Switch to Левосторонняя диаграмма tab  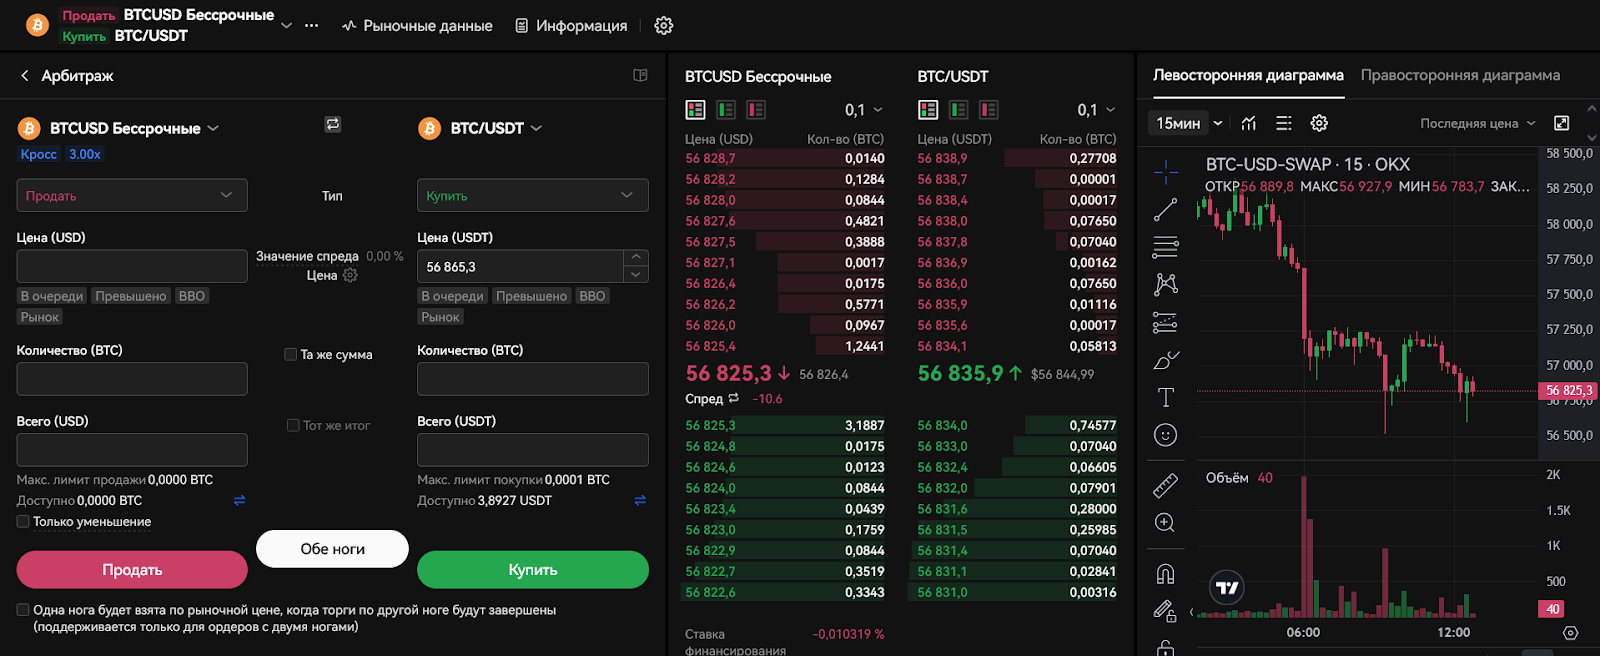point(1248,75)
